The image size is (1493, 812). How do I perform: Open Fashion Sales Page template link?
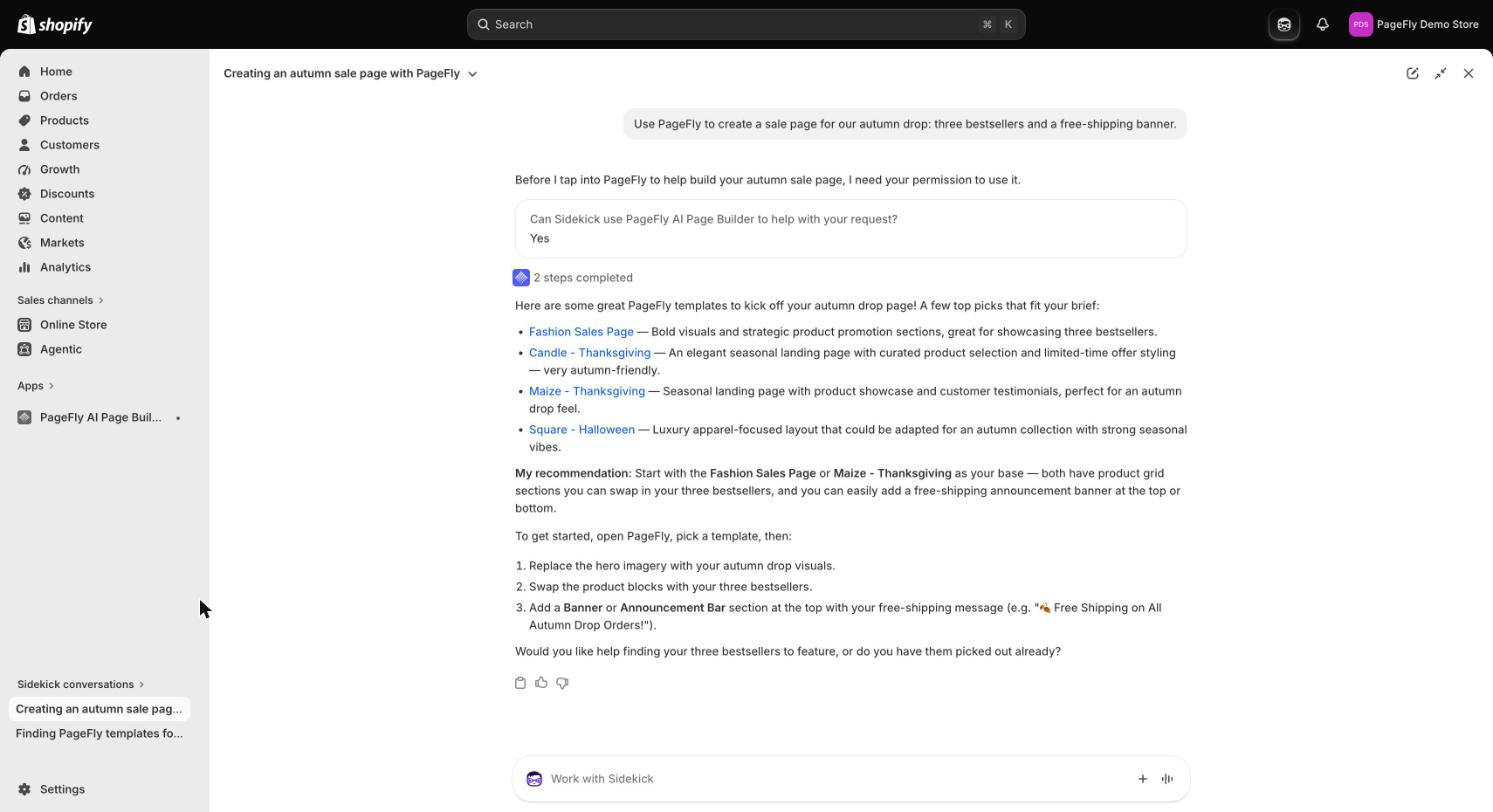[581, 332]
